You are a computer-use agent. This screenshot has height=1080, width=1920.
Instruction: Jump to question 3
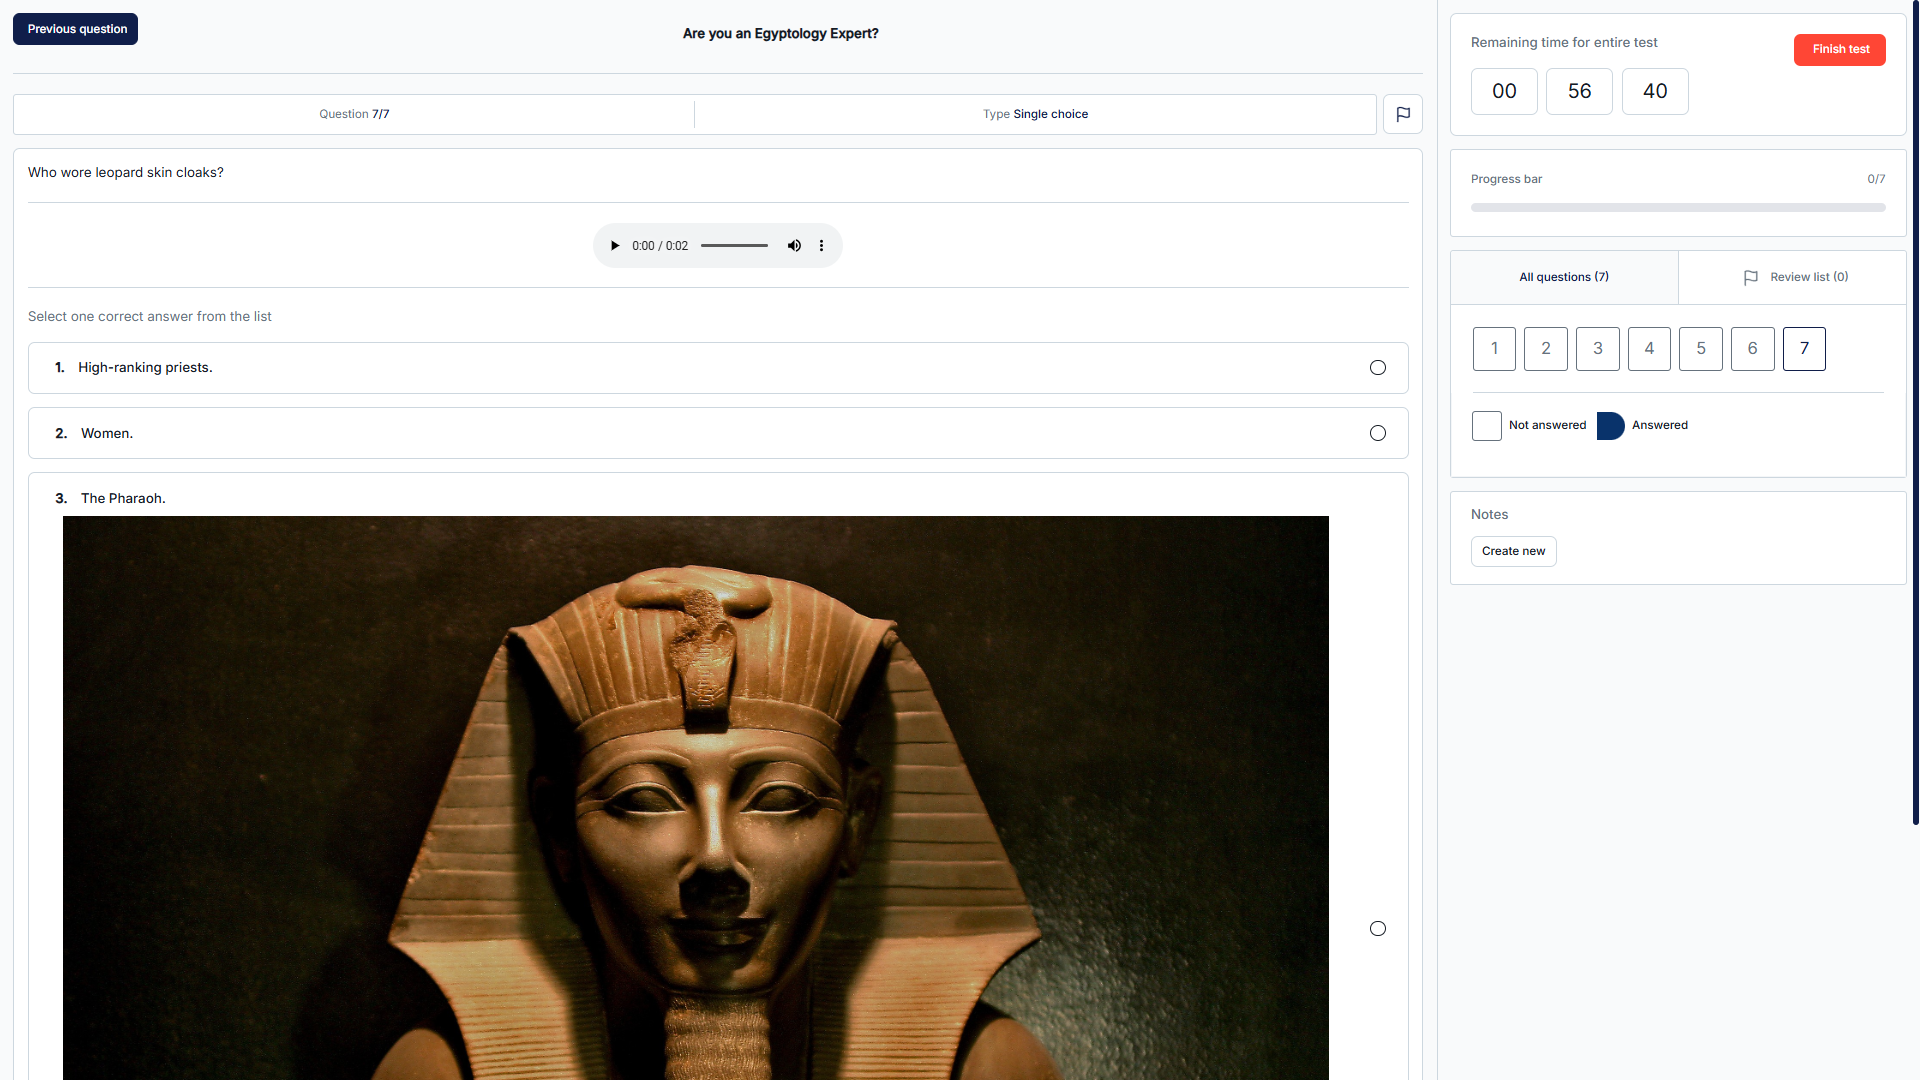pos(1597,349)
